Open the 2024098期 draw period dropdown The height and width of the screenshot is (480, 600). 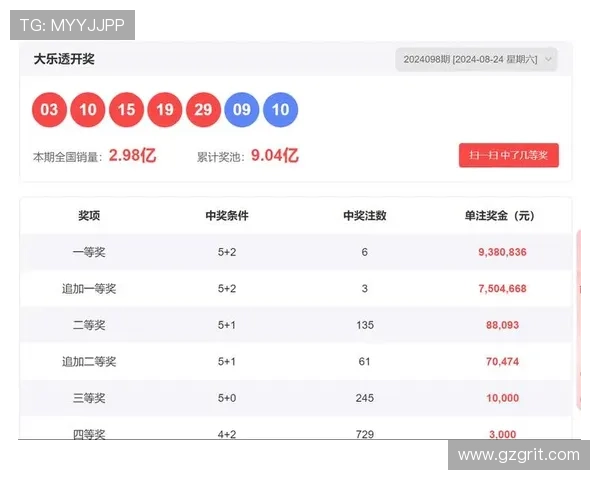(x=476, y=59)
